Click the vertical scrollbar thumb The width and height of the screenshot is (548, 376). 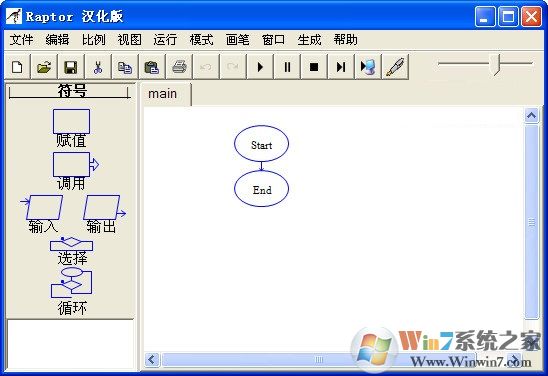point(532,222)
